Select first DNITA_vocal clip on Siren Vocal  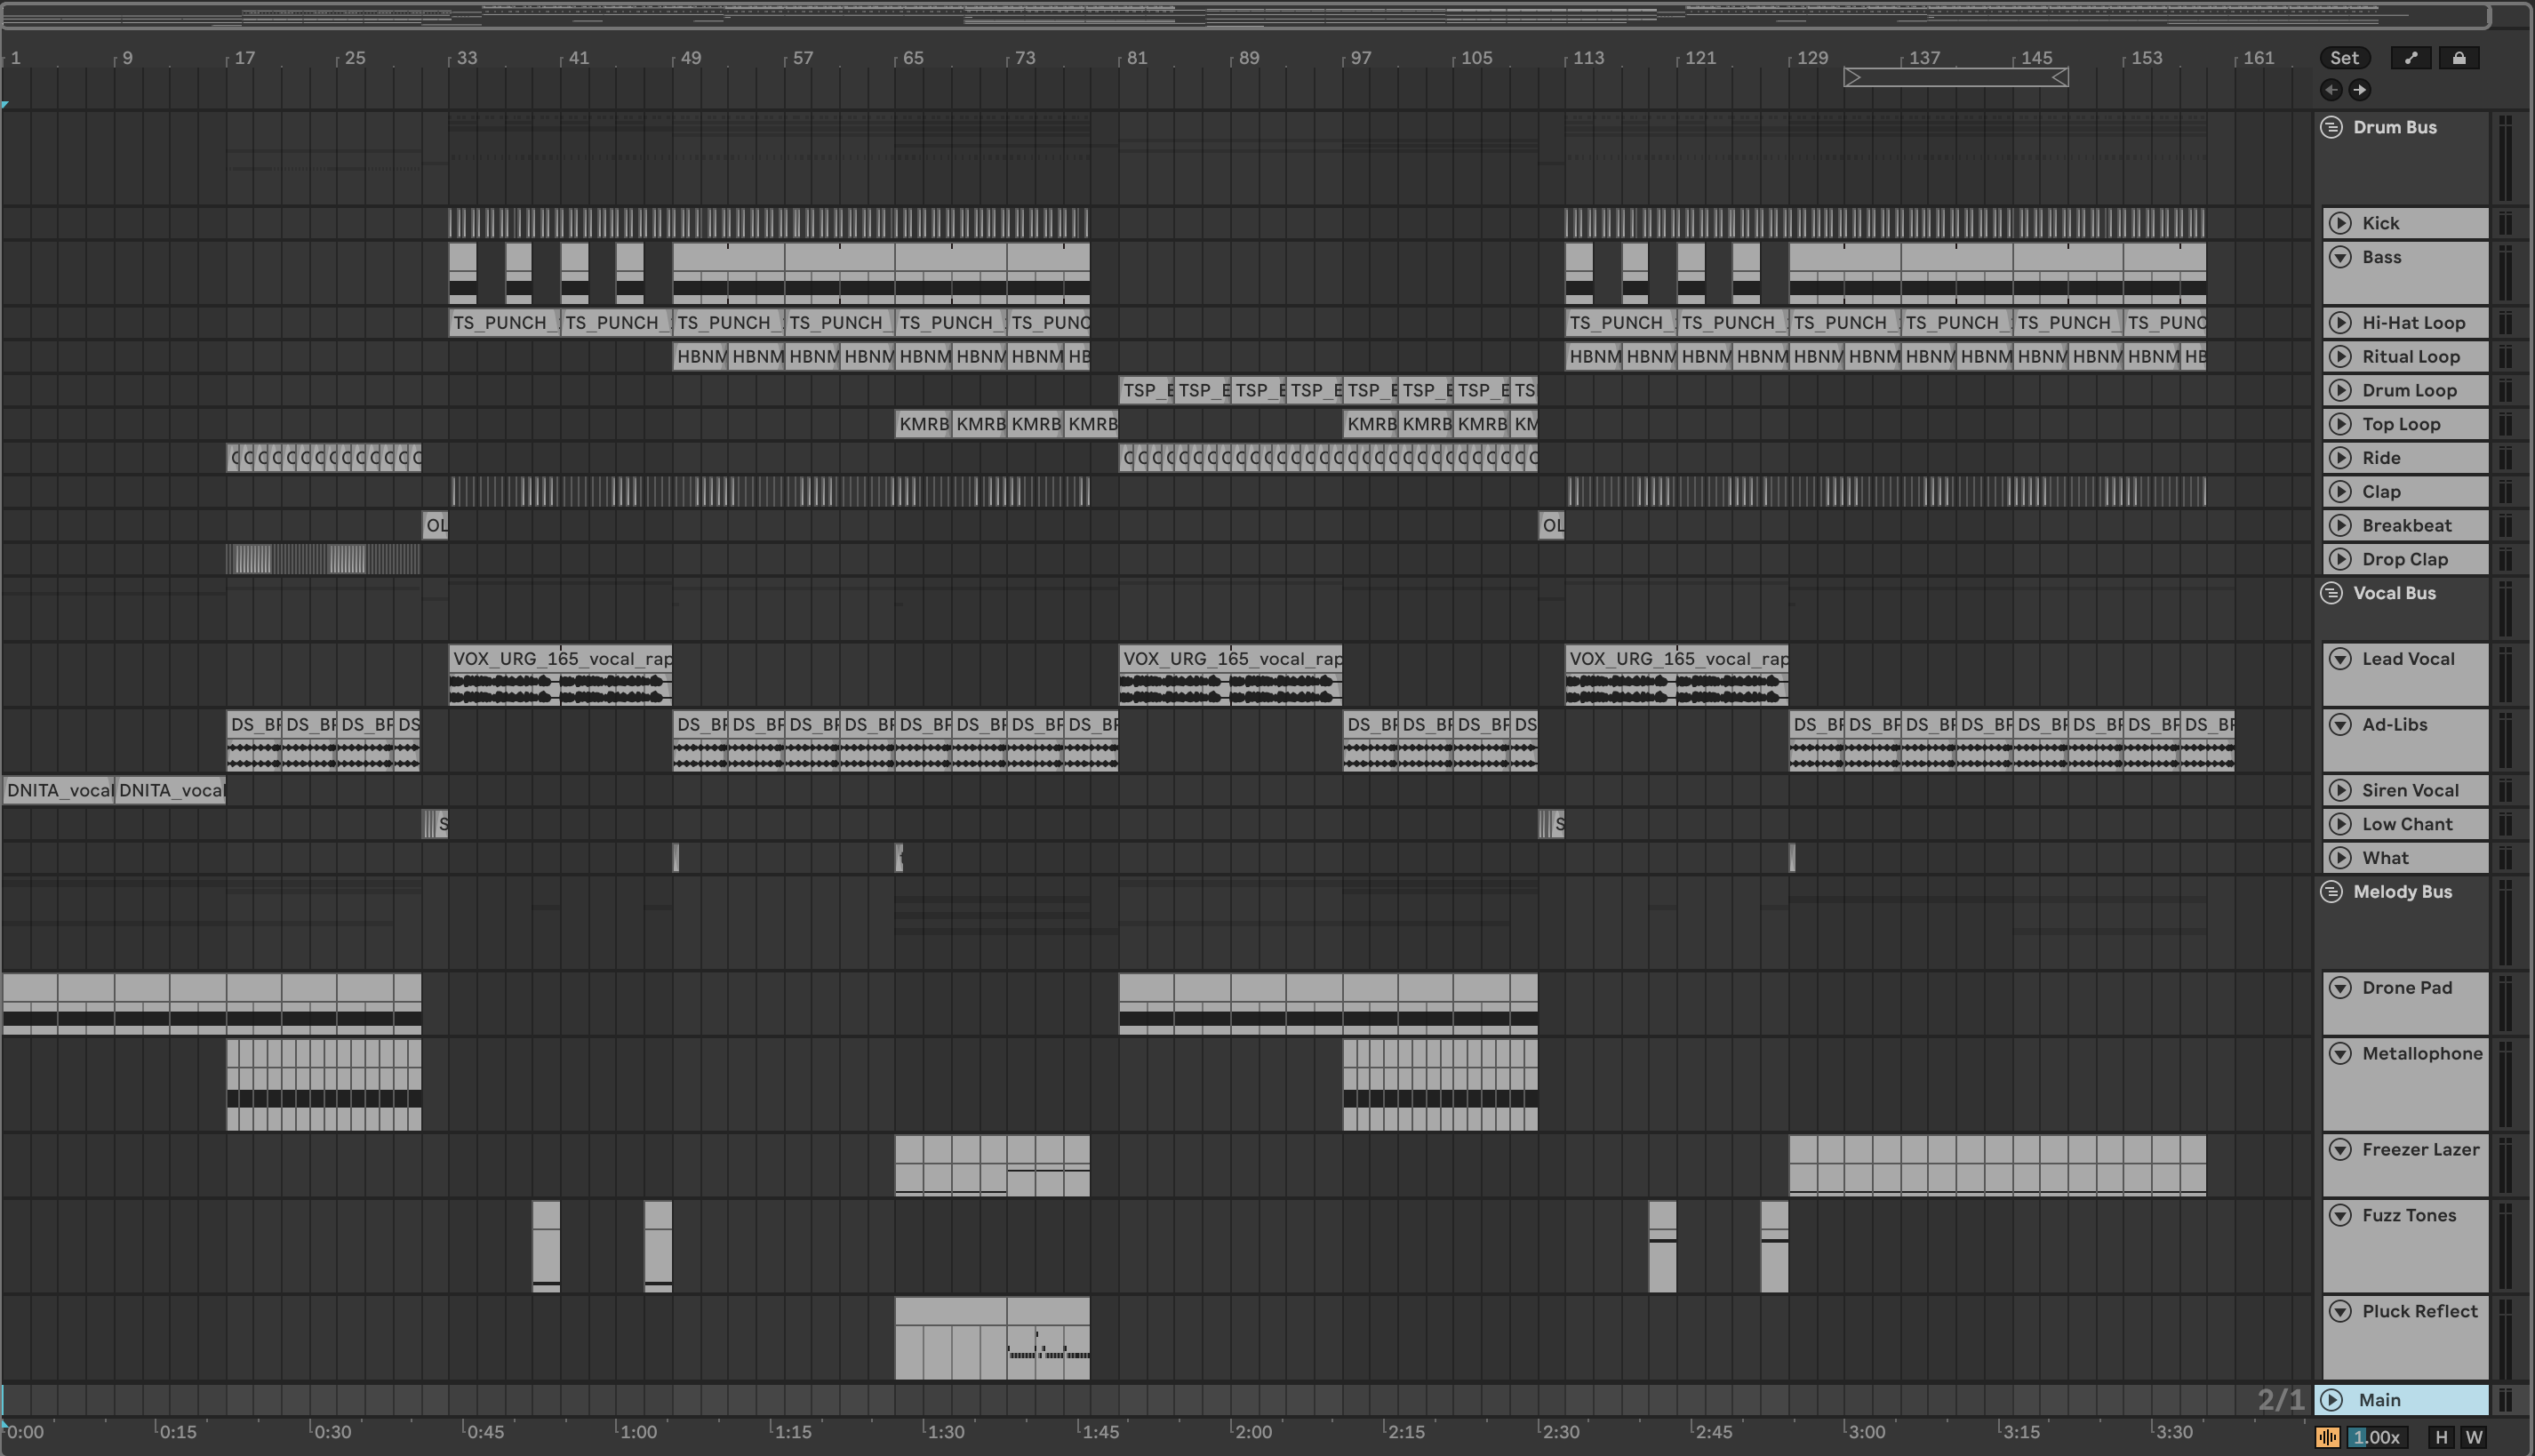coord(59,791)
